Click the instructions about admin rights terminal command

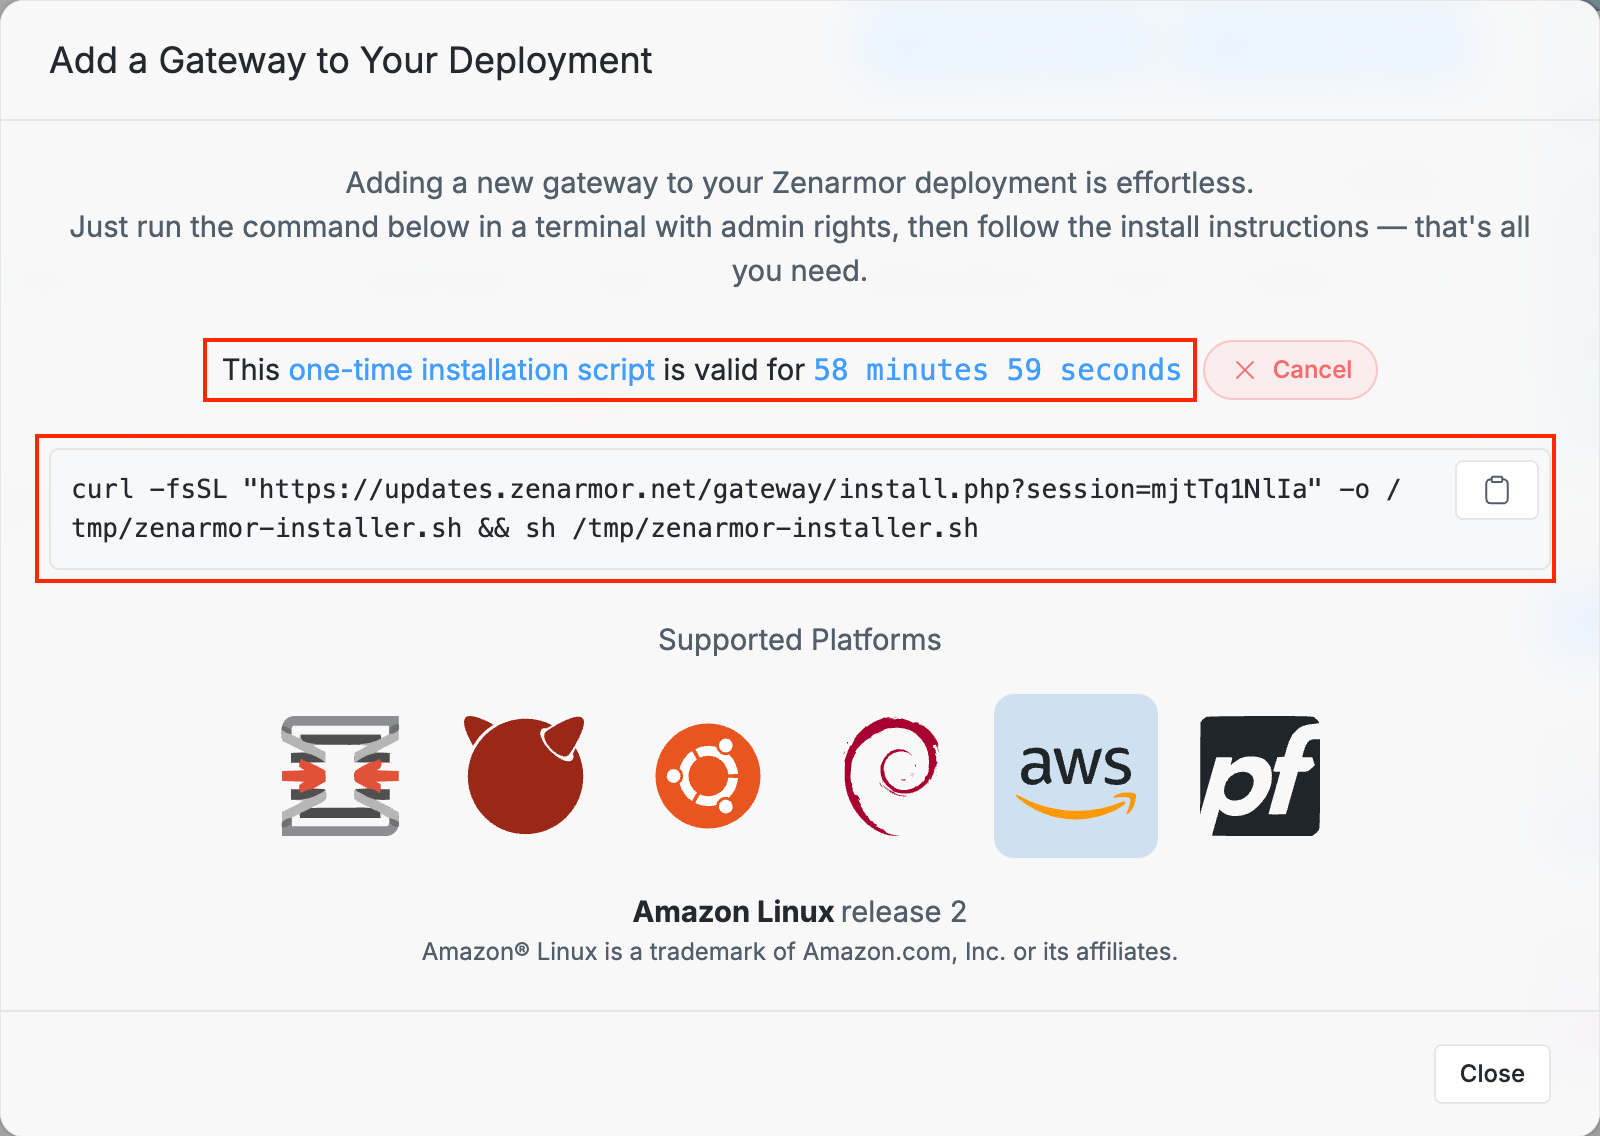(x=799, y=227)
